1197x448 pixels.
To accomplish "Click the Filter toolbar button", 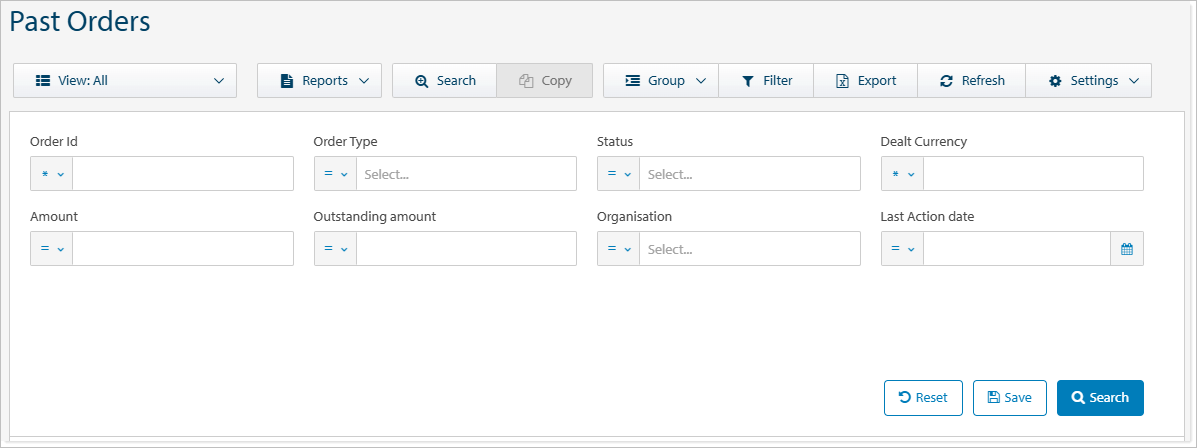I will click(766, 80).
